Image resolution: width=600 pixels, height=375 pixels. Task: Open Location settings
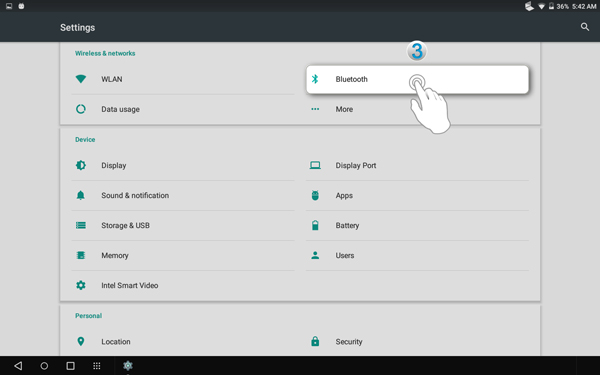(183, 341)
